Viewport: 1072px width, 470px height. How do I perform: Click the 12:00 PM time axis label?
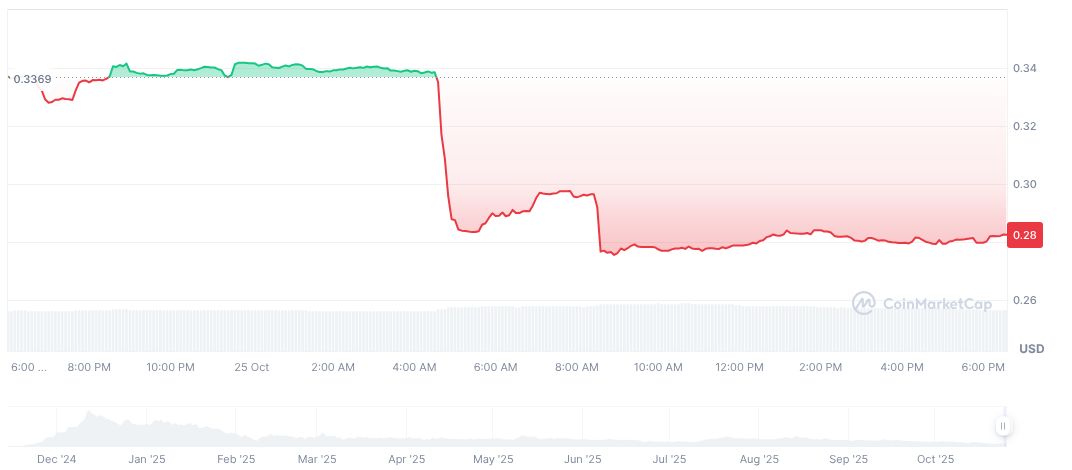coord(740,367)
